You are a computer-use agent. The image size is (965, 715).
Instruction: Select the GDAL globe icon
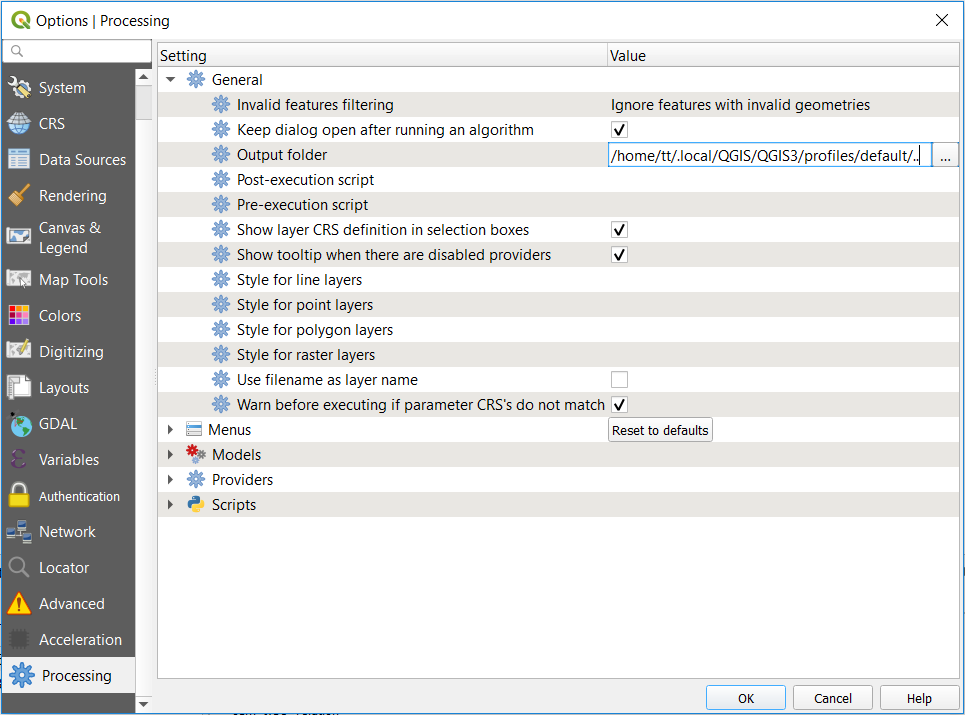(20, 424)
